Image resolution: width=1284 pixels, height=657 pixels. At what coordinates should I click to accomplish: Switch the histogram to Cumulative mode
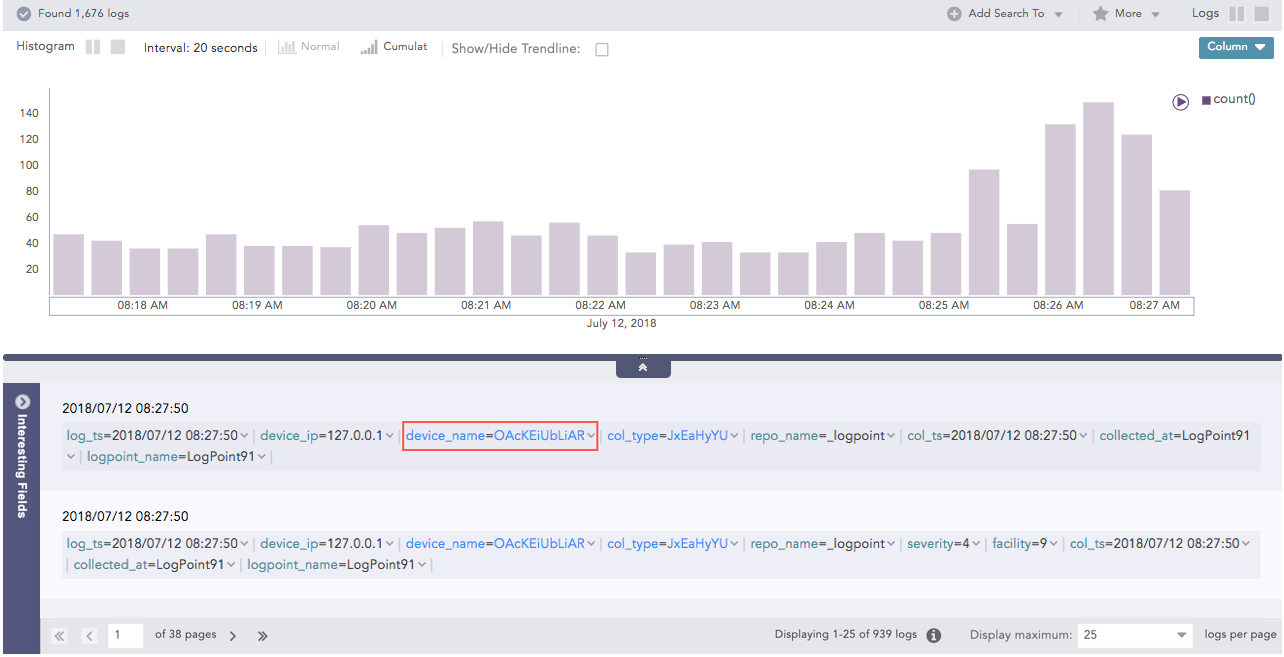click(x=394, y=47)
